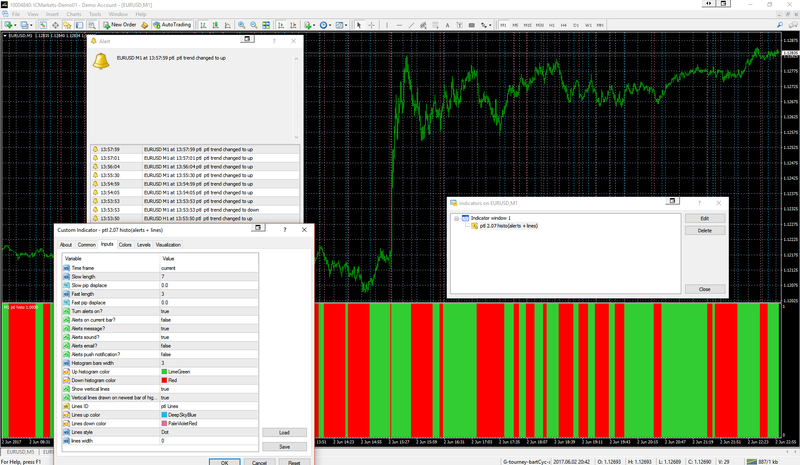Open the Lines style Dot value dropdown

click(x=166, y=432)
